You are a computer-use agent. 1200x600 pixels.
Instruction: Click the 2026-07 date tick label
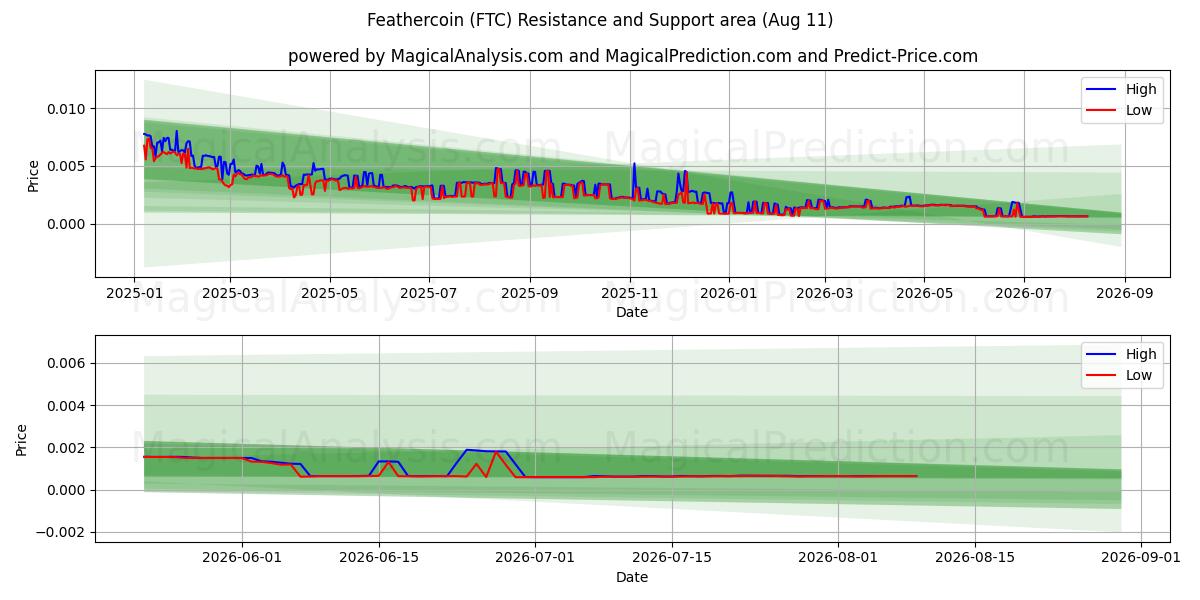click(x=1024, y=293)
